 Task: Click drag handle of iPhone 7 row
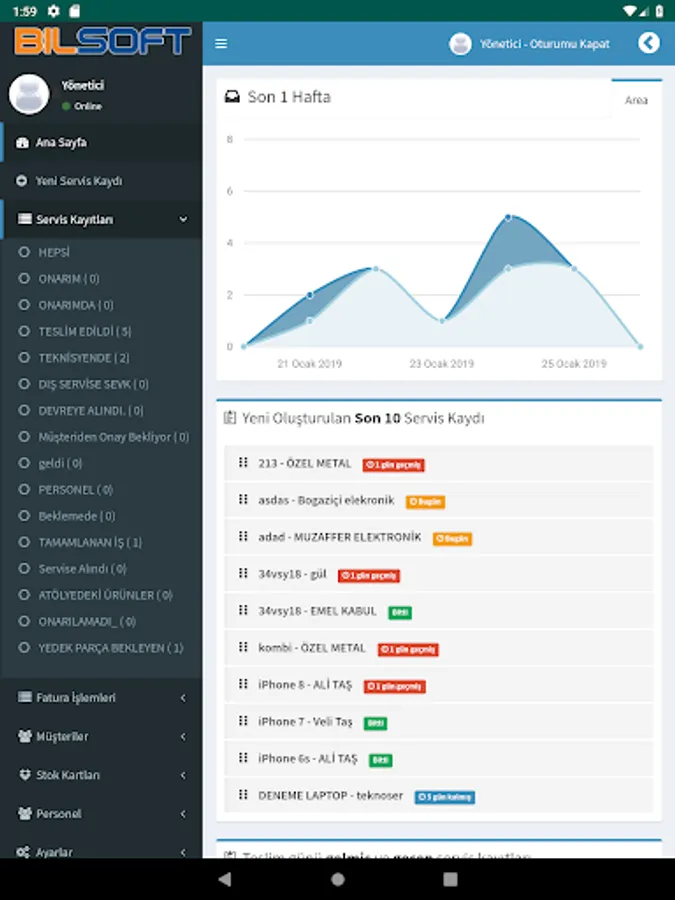(243, 721)
